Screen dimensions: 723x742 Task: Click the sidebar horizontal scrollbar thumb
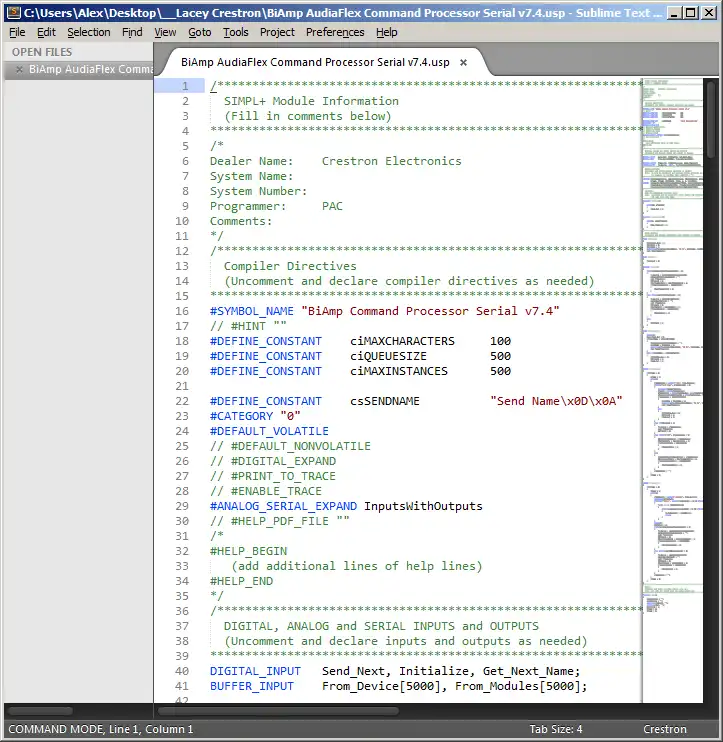pyautogui.click(x=41, y=711)
